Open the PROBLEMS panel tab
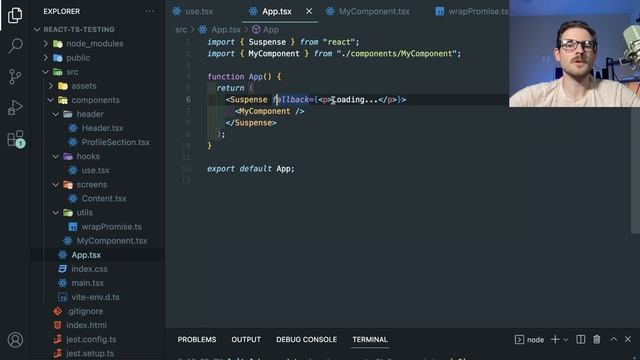Viewport: 640px width, 360px height. (x=197, y=340)
